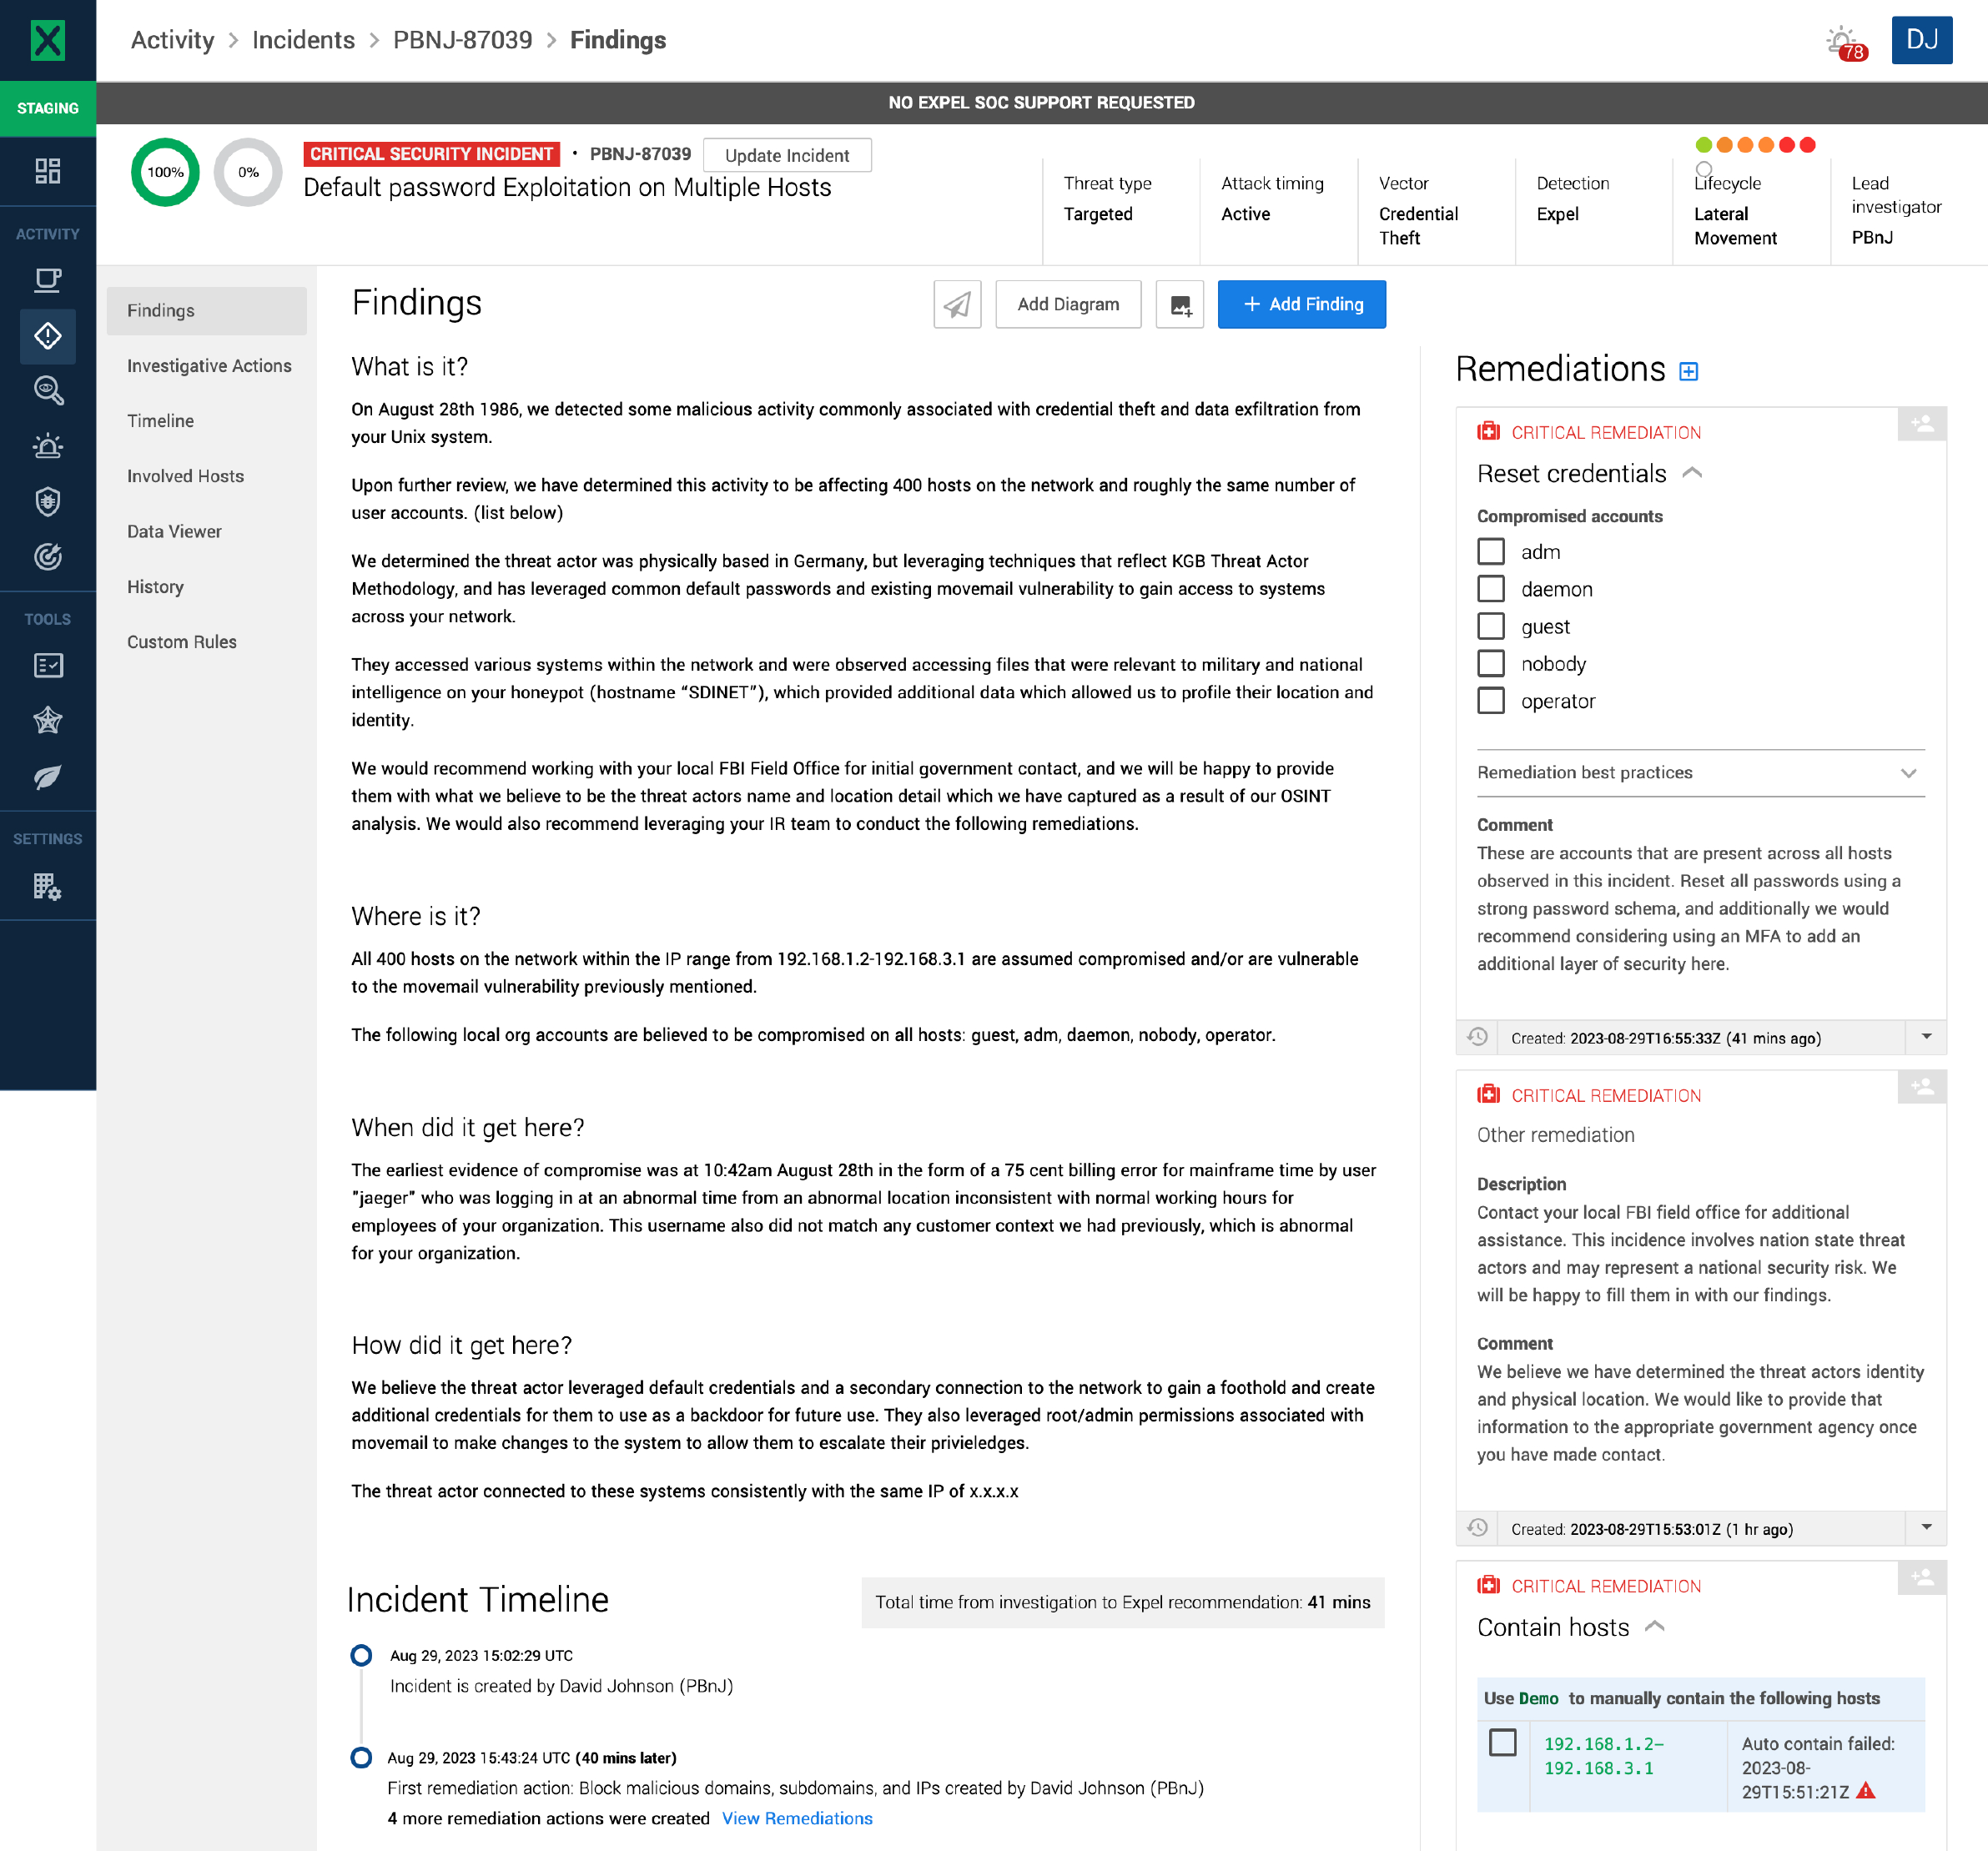The height and width of the screenshot is (1851, 1988).
Task: Assign user on Reset credentials remediation
Action: pos(1921,424)
